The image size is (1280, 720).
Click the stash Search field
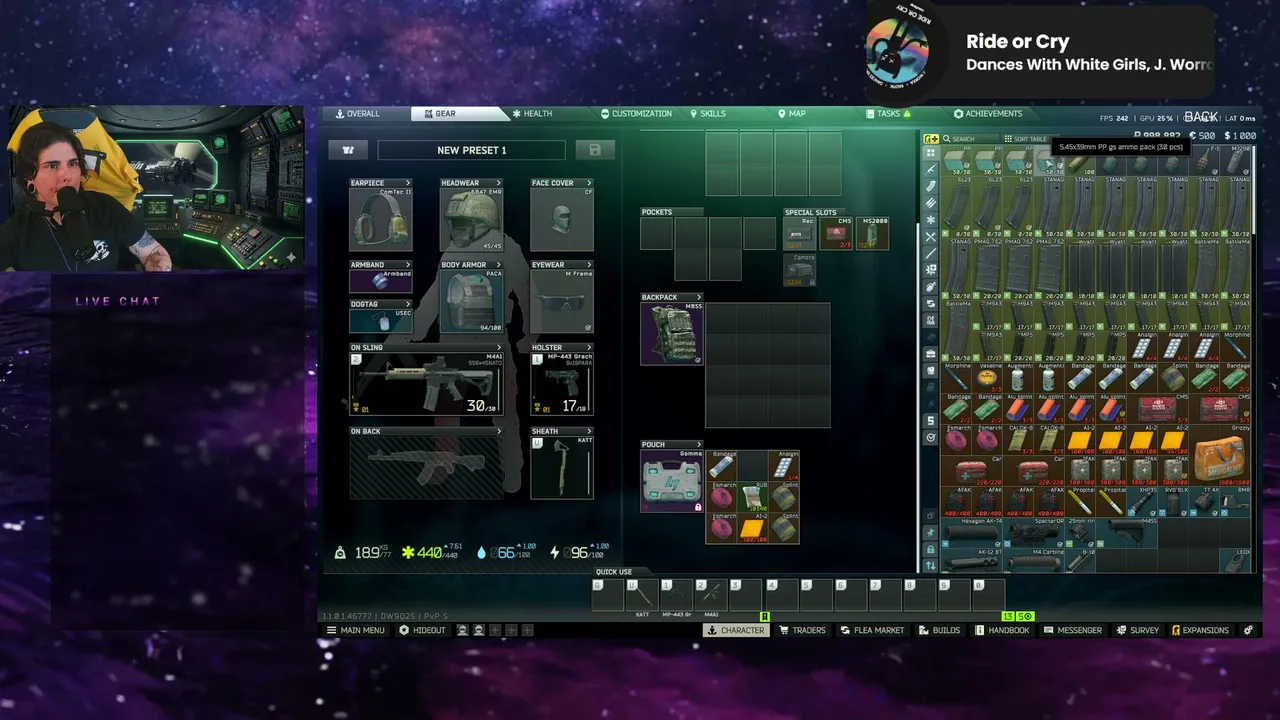[968, 139]
